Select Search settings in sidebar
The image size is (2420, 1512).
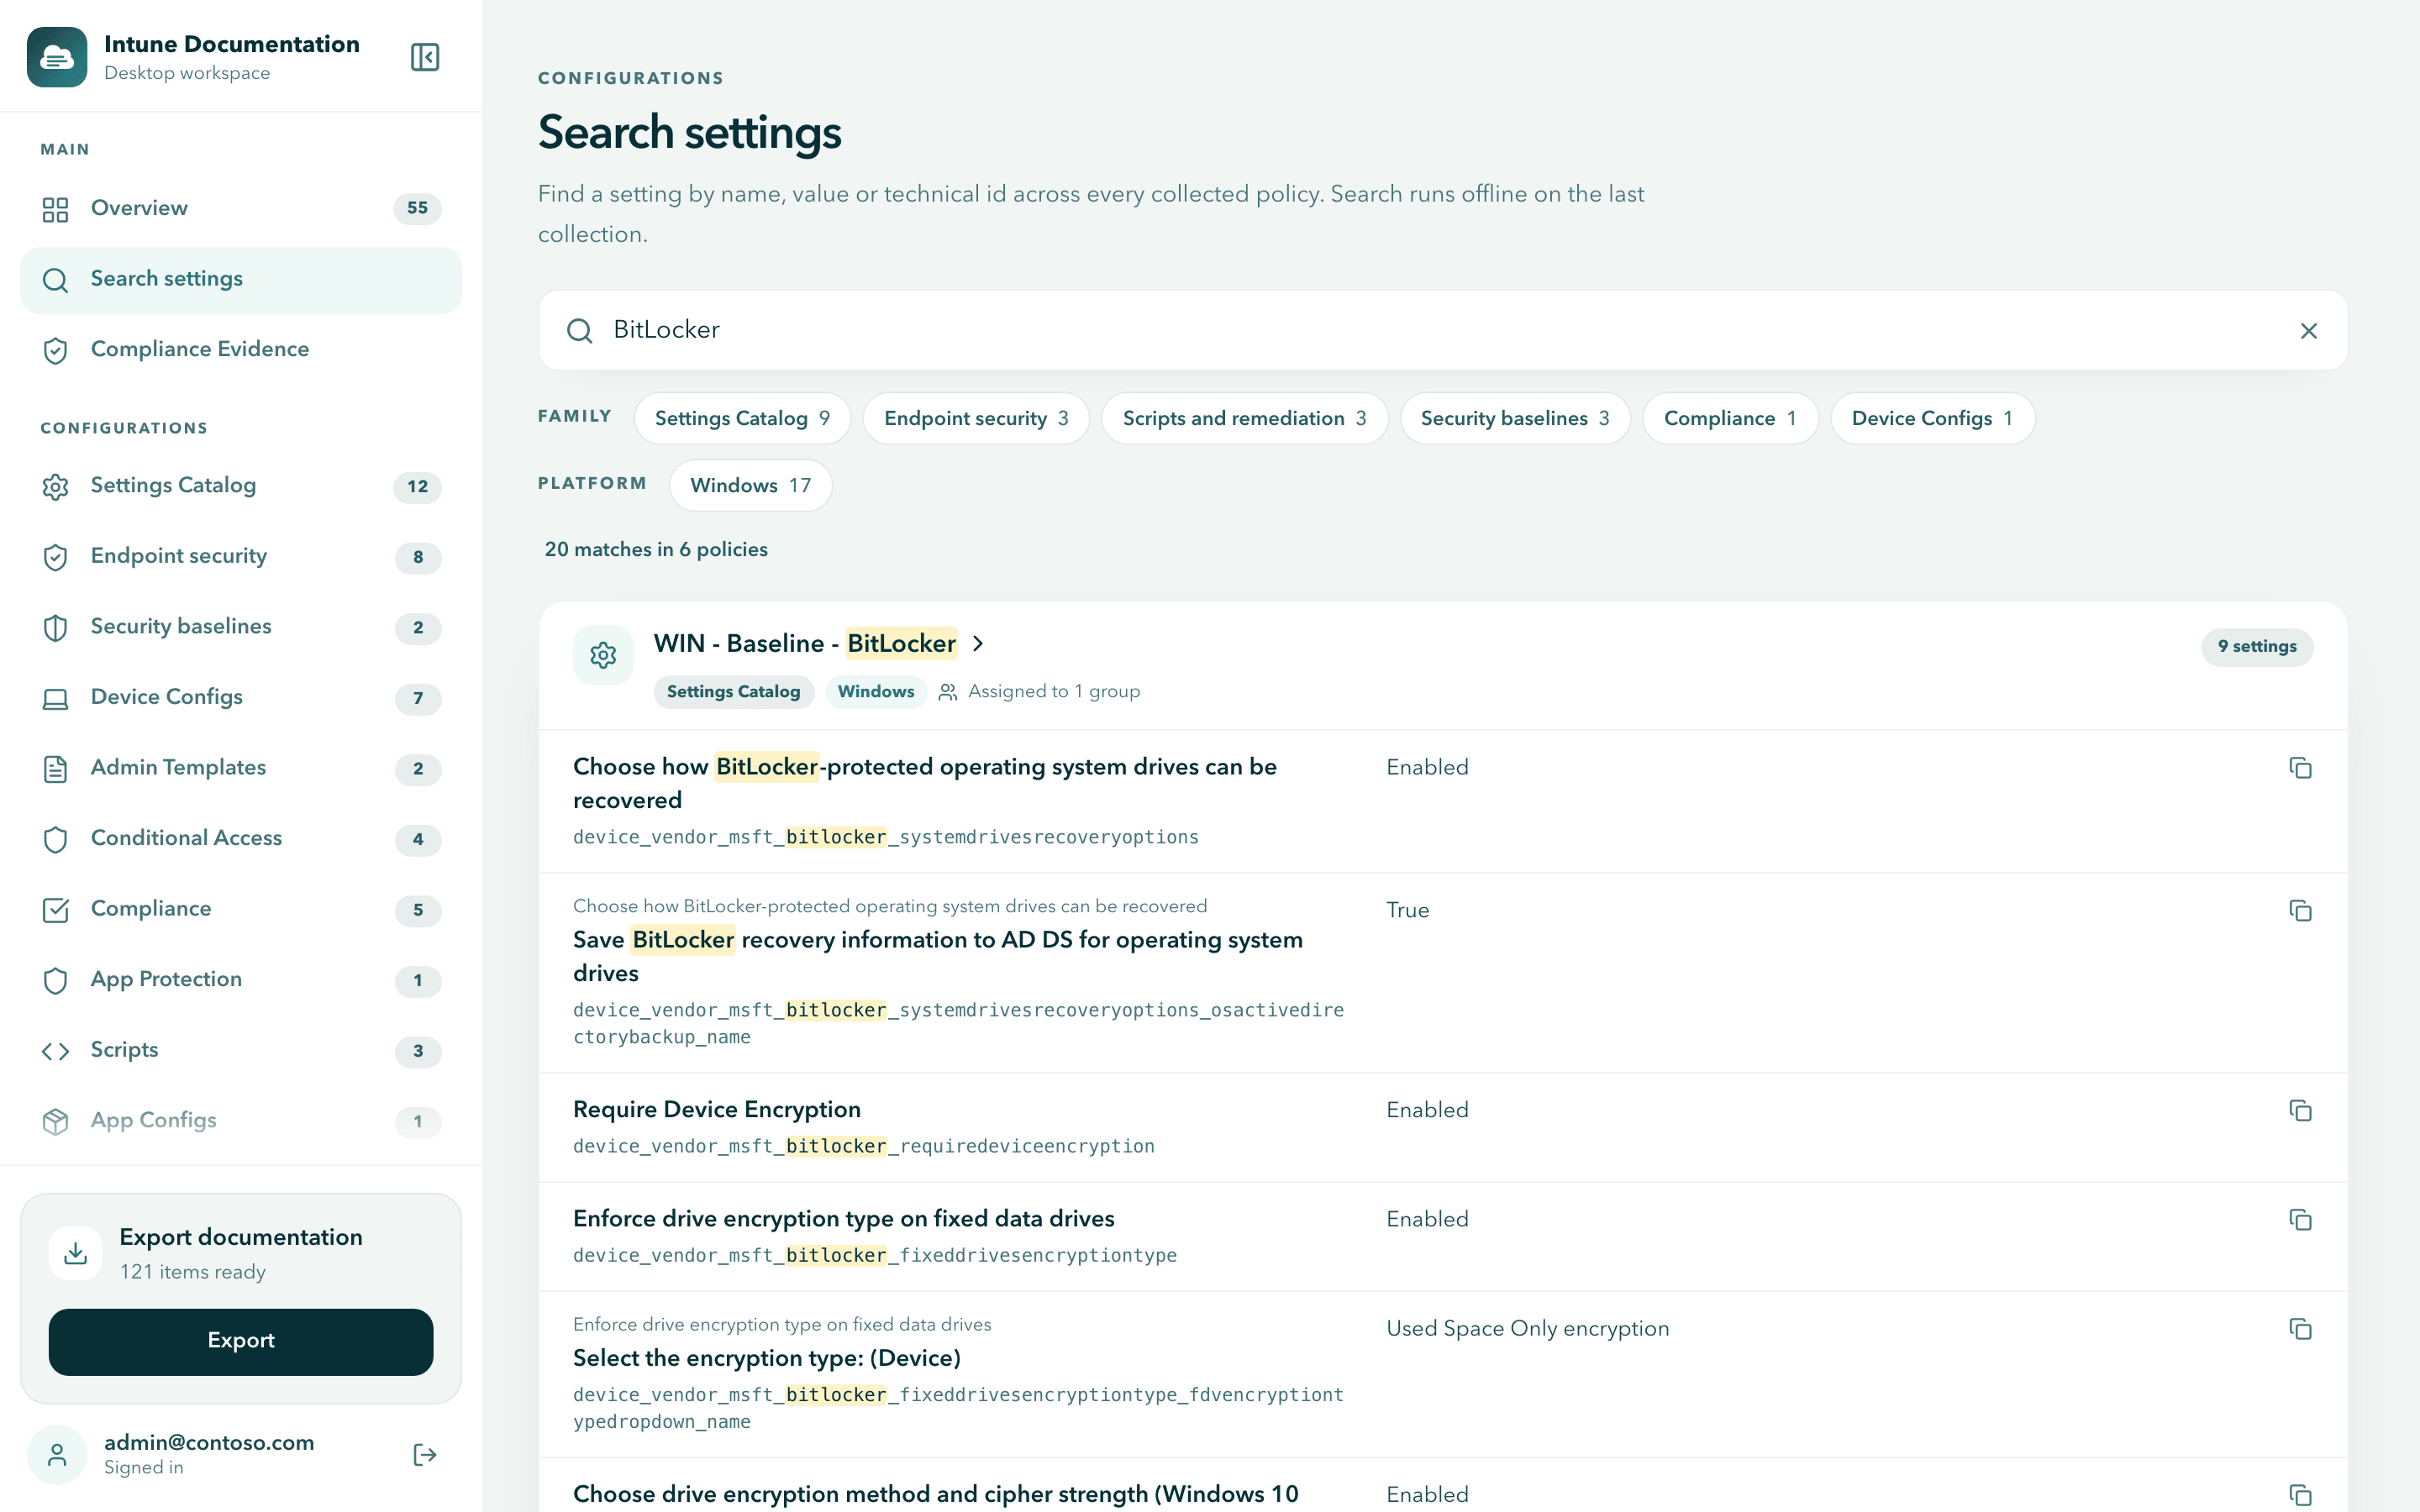[241, 279]
